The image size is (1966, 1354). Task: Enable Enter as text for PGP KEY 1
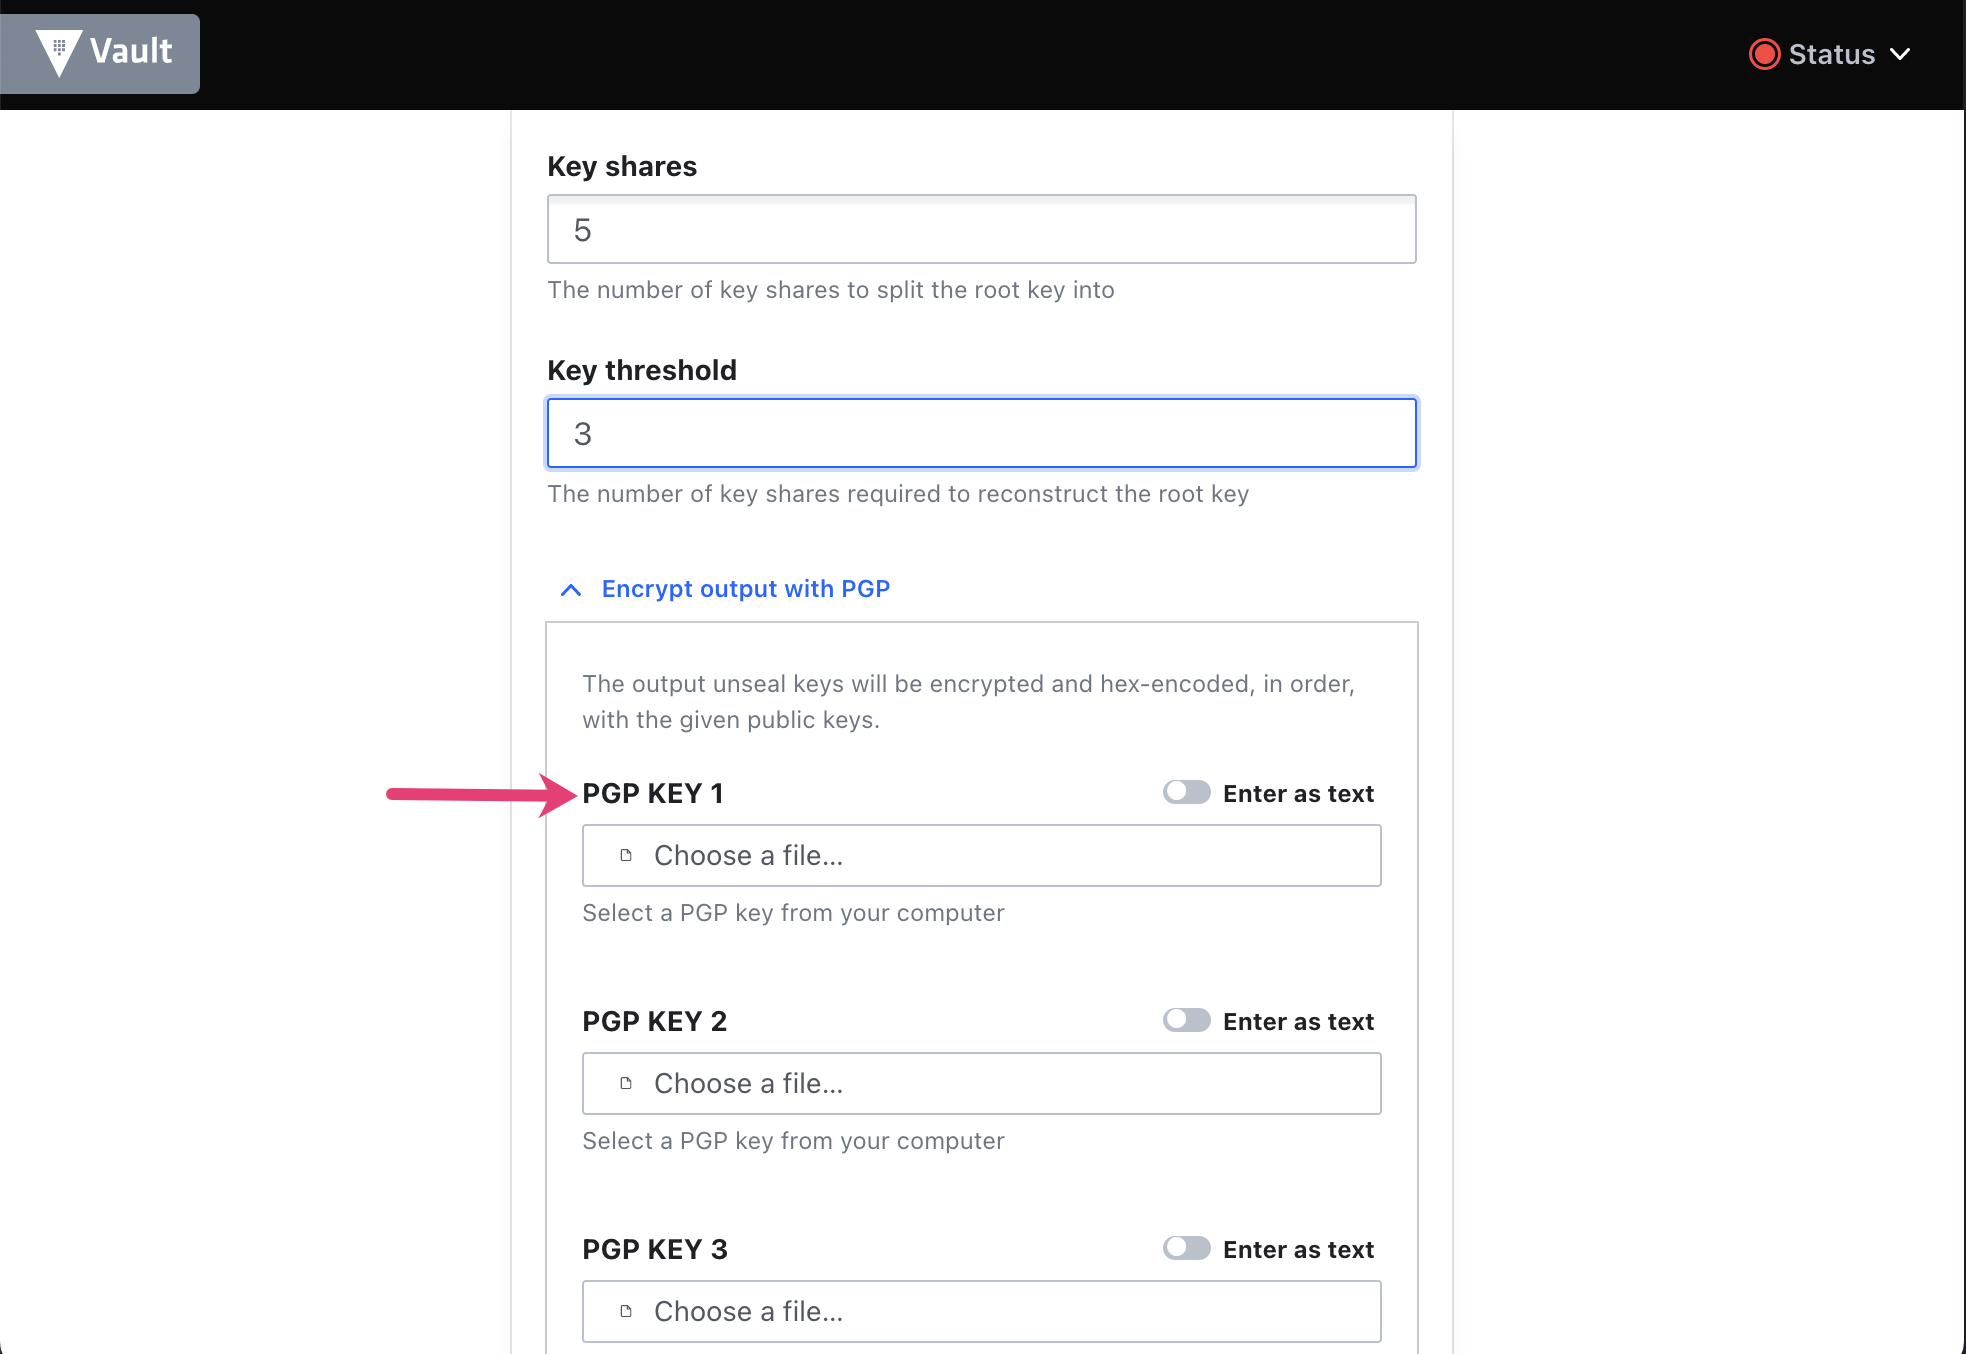coord(1186,792)
